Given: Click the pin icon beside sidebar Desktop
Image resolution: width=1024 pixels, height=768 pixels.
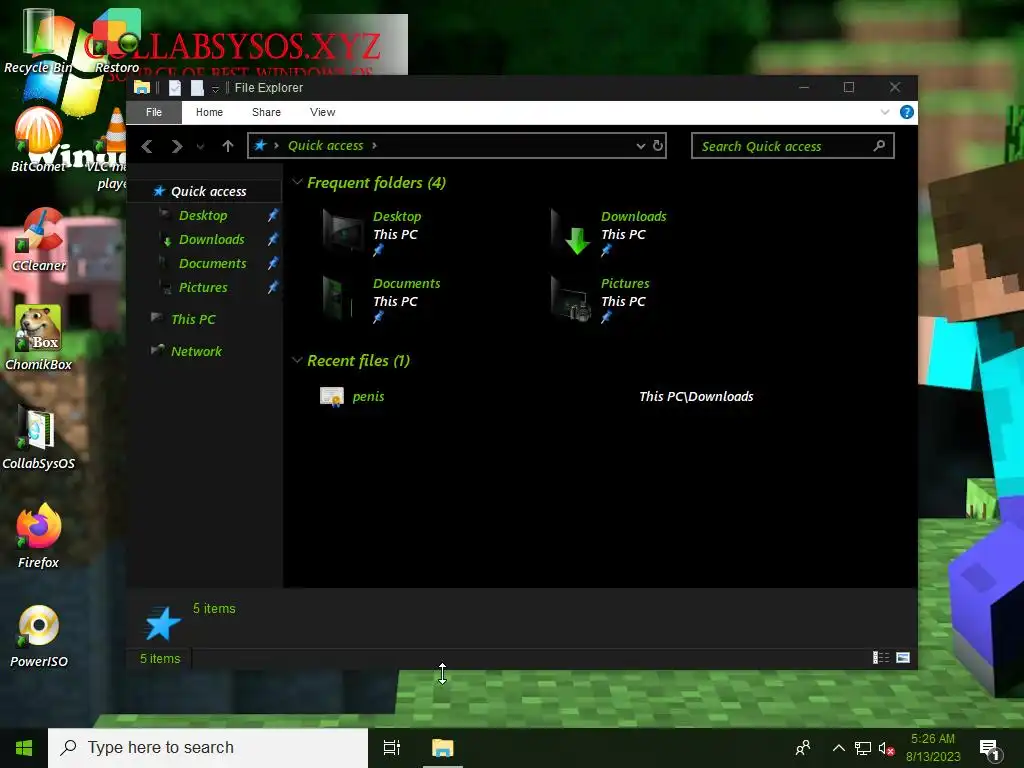Looking at the screenshot, I should click(273, 215).
